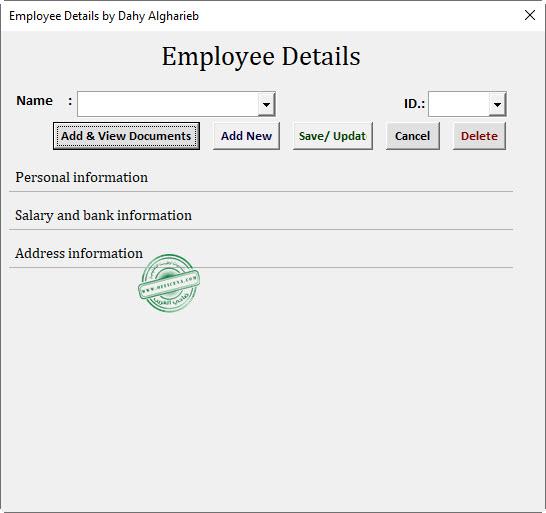The height and width of the screenshot is (513, 546).
Task: Click the bold Name label
Action: tap(34, 101)
